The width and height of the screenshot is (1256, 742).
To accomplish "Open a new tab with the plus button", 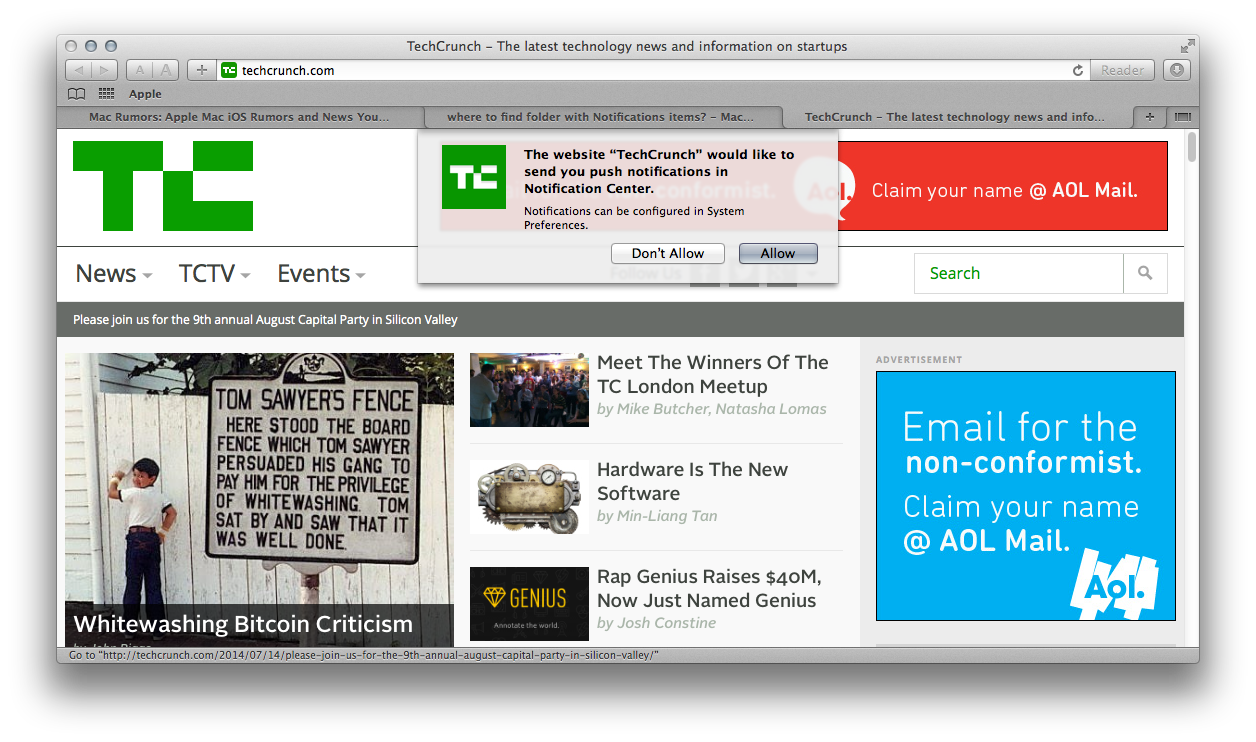I will click(1149, 117).
